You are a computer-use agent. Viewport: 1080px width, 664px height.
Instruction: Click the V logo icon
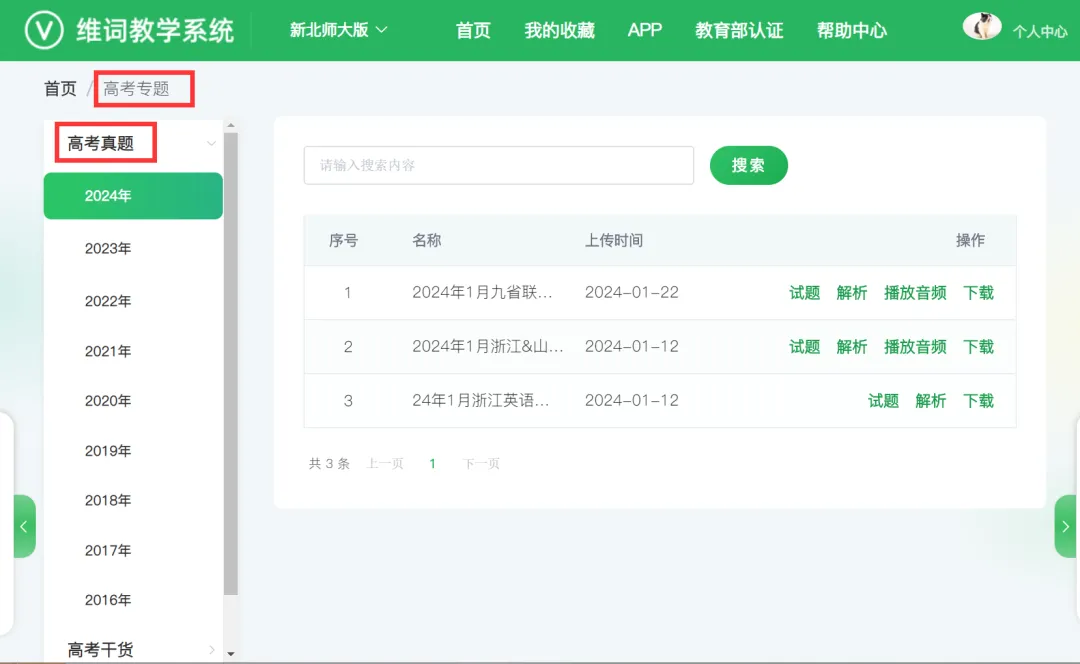tap(44, 30)
